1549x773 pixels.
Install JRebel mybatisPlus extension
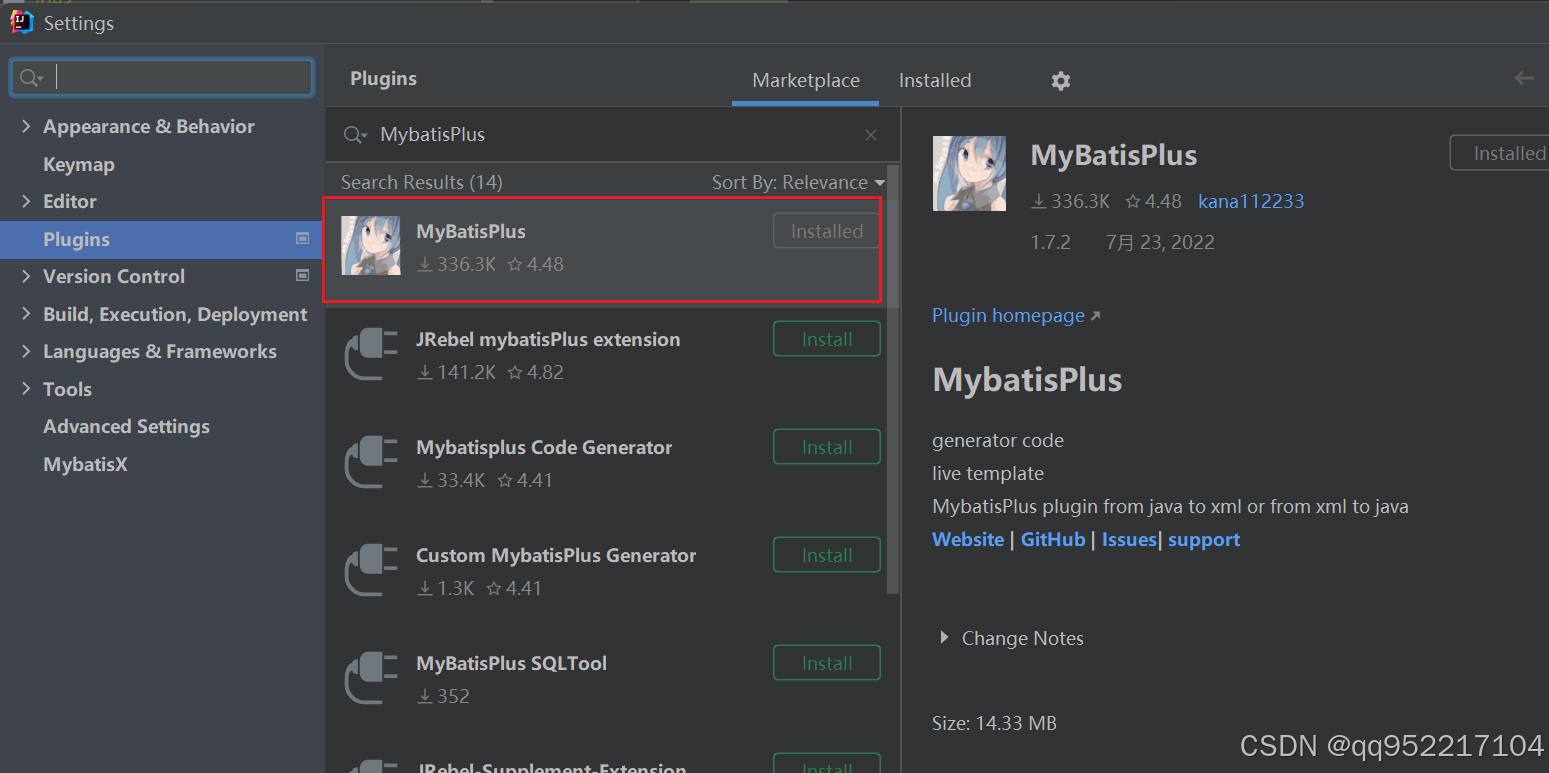tap(827, 339)
